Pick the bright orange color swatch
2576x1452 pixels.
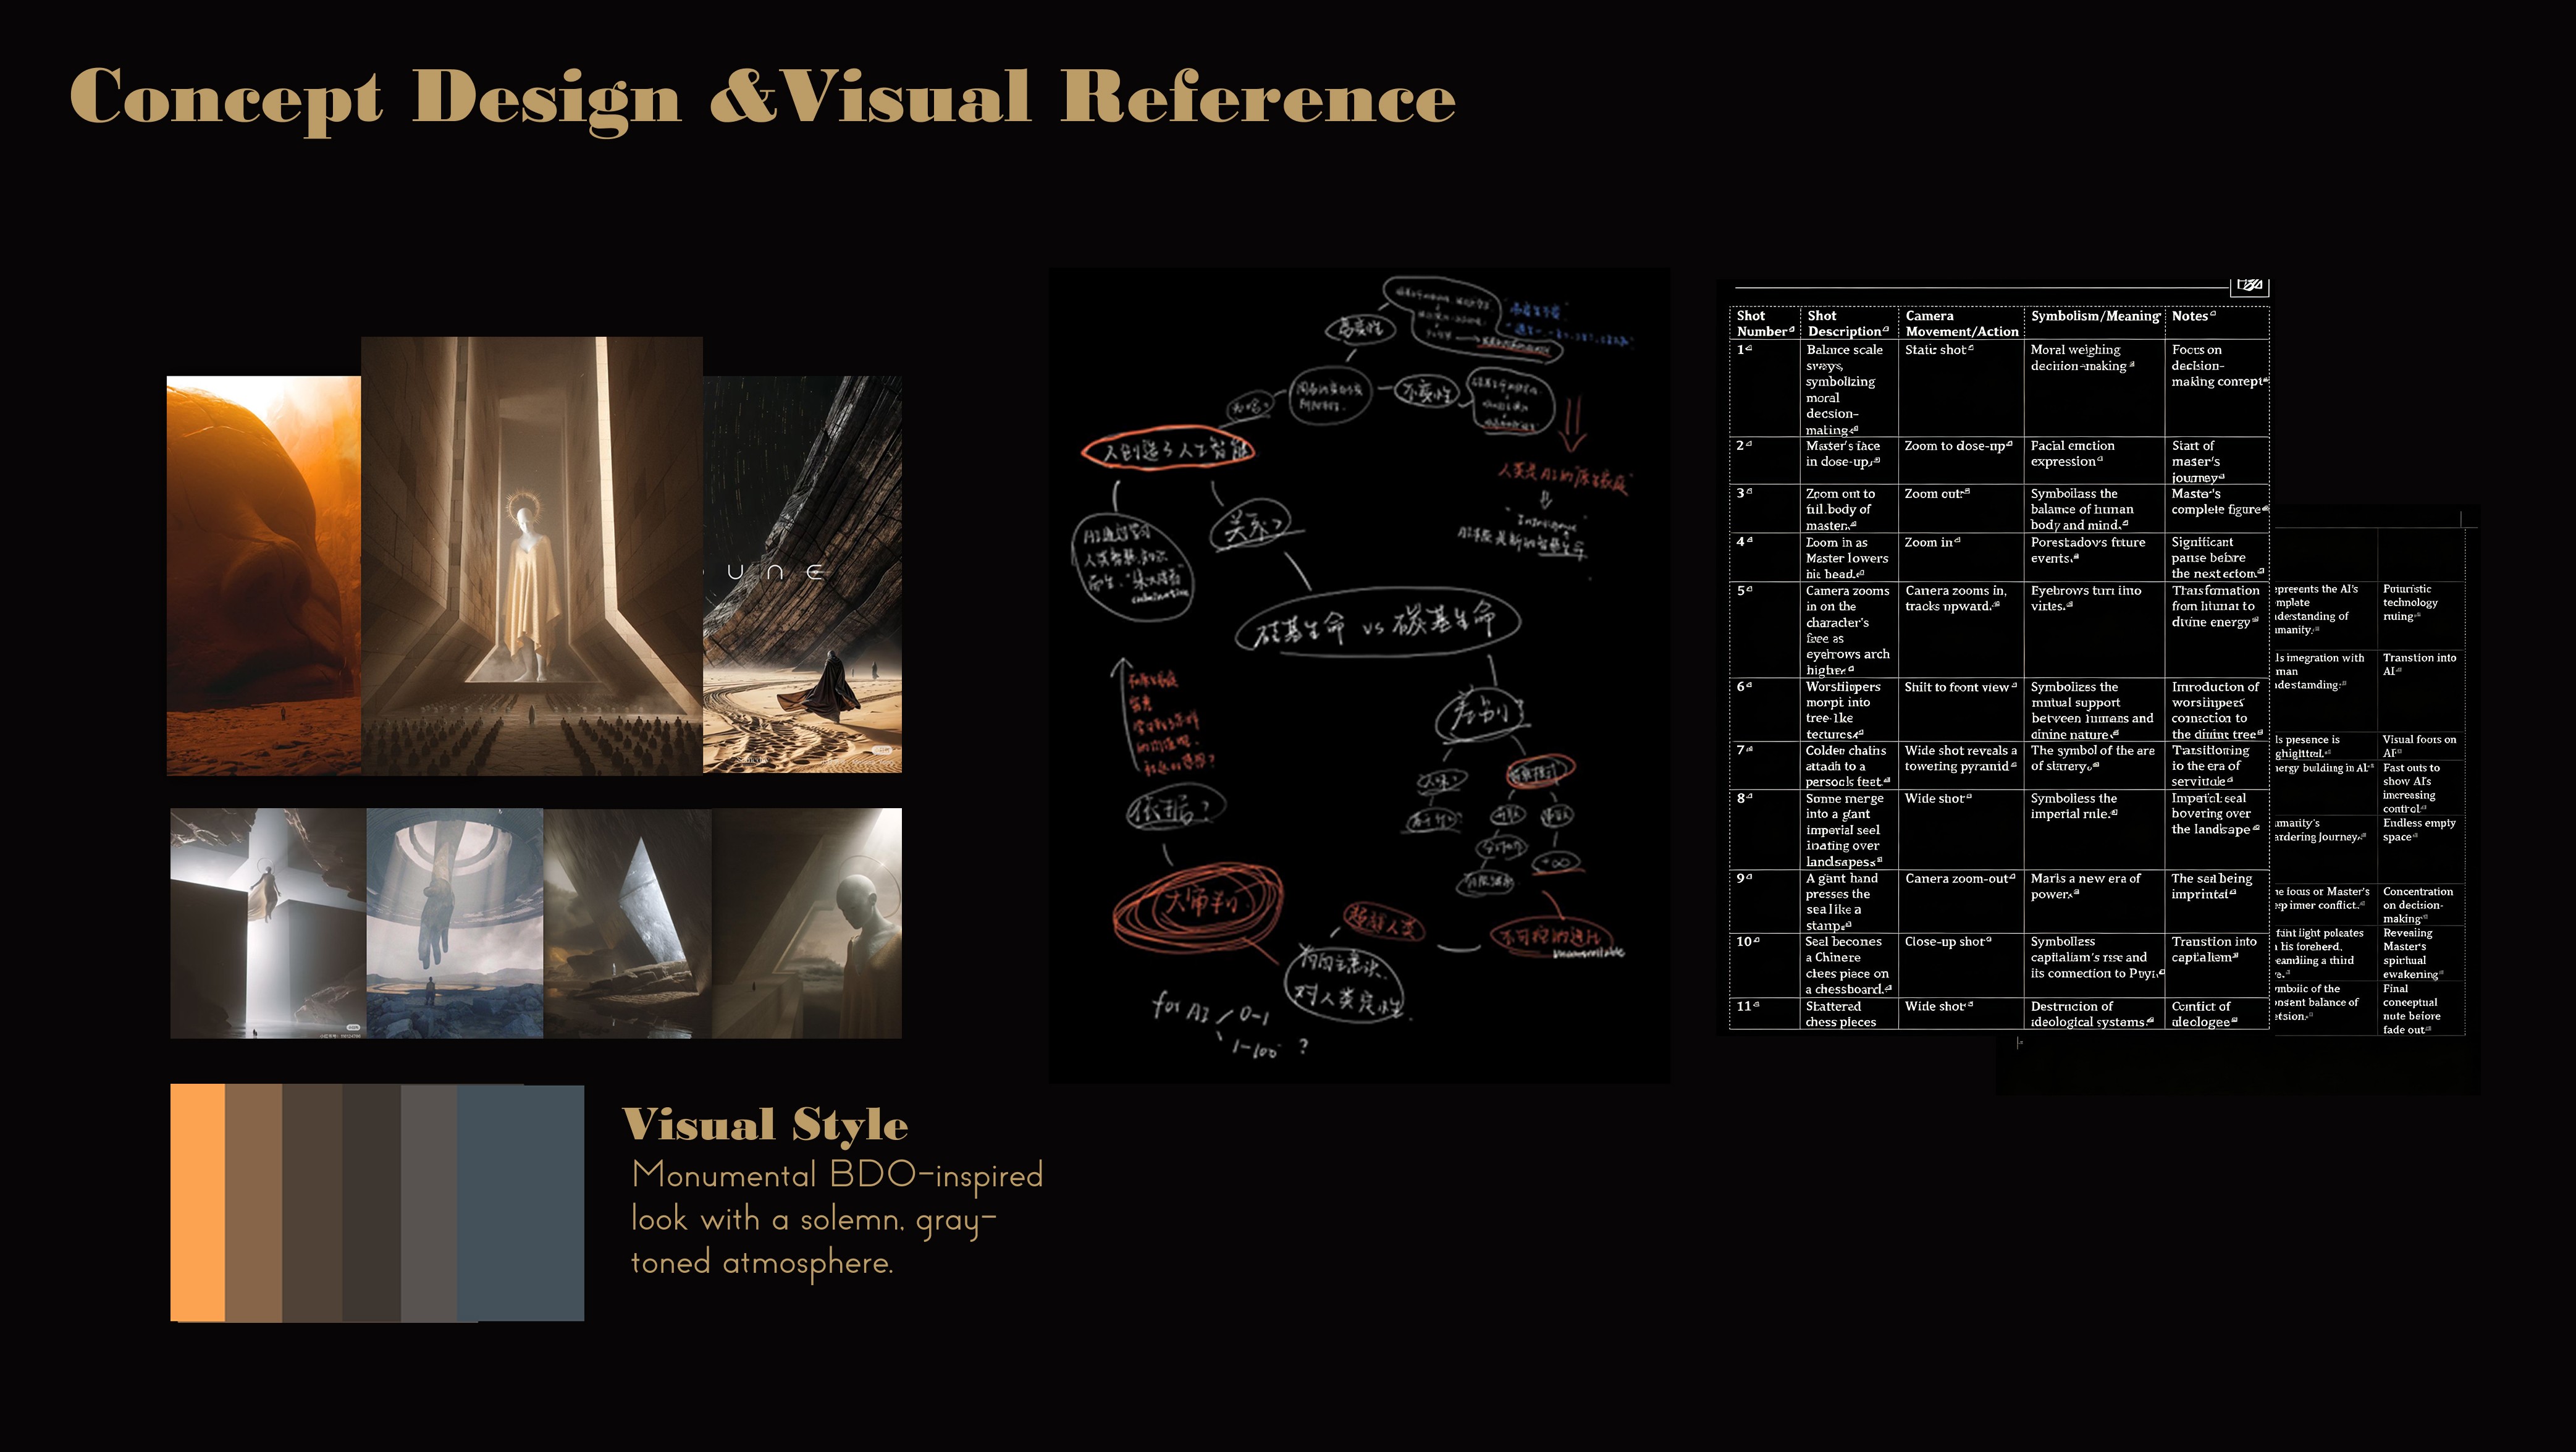point(197,1202)
